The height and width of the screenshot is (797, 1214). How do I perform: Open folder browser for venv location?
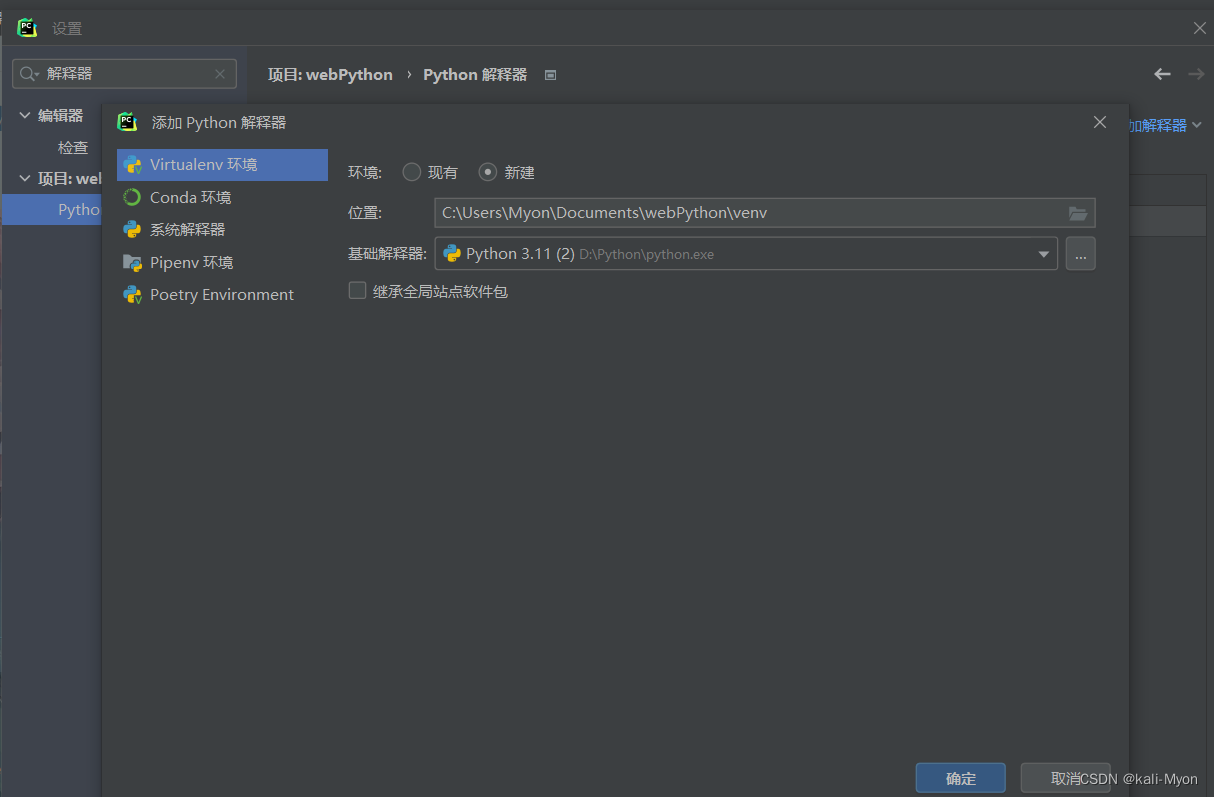pyautogui.click(x=1077, y=213)
